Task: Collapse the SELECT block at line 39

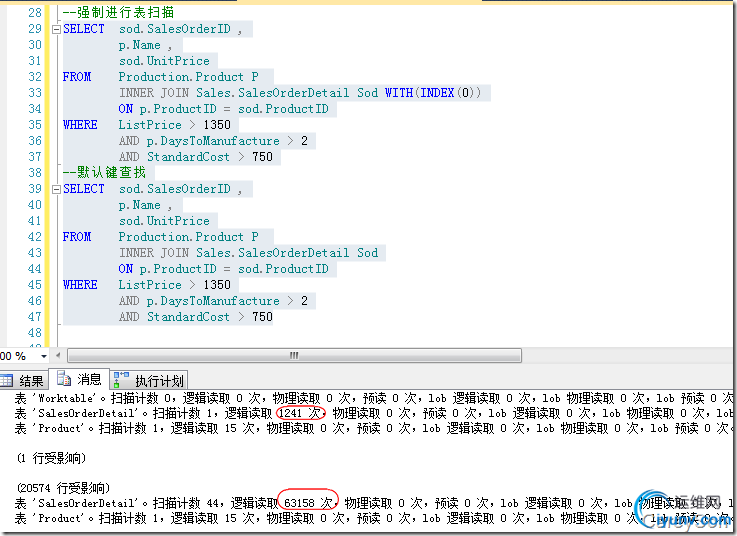Action: pos(56,189)
